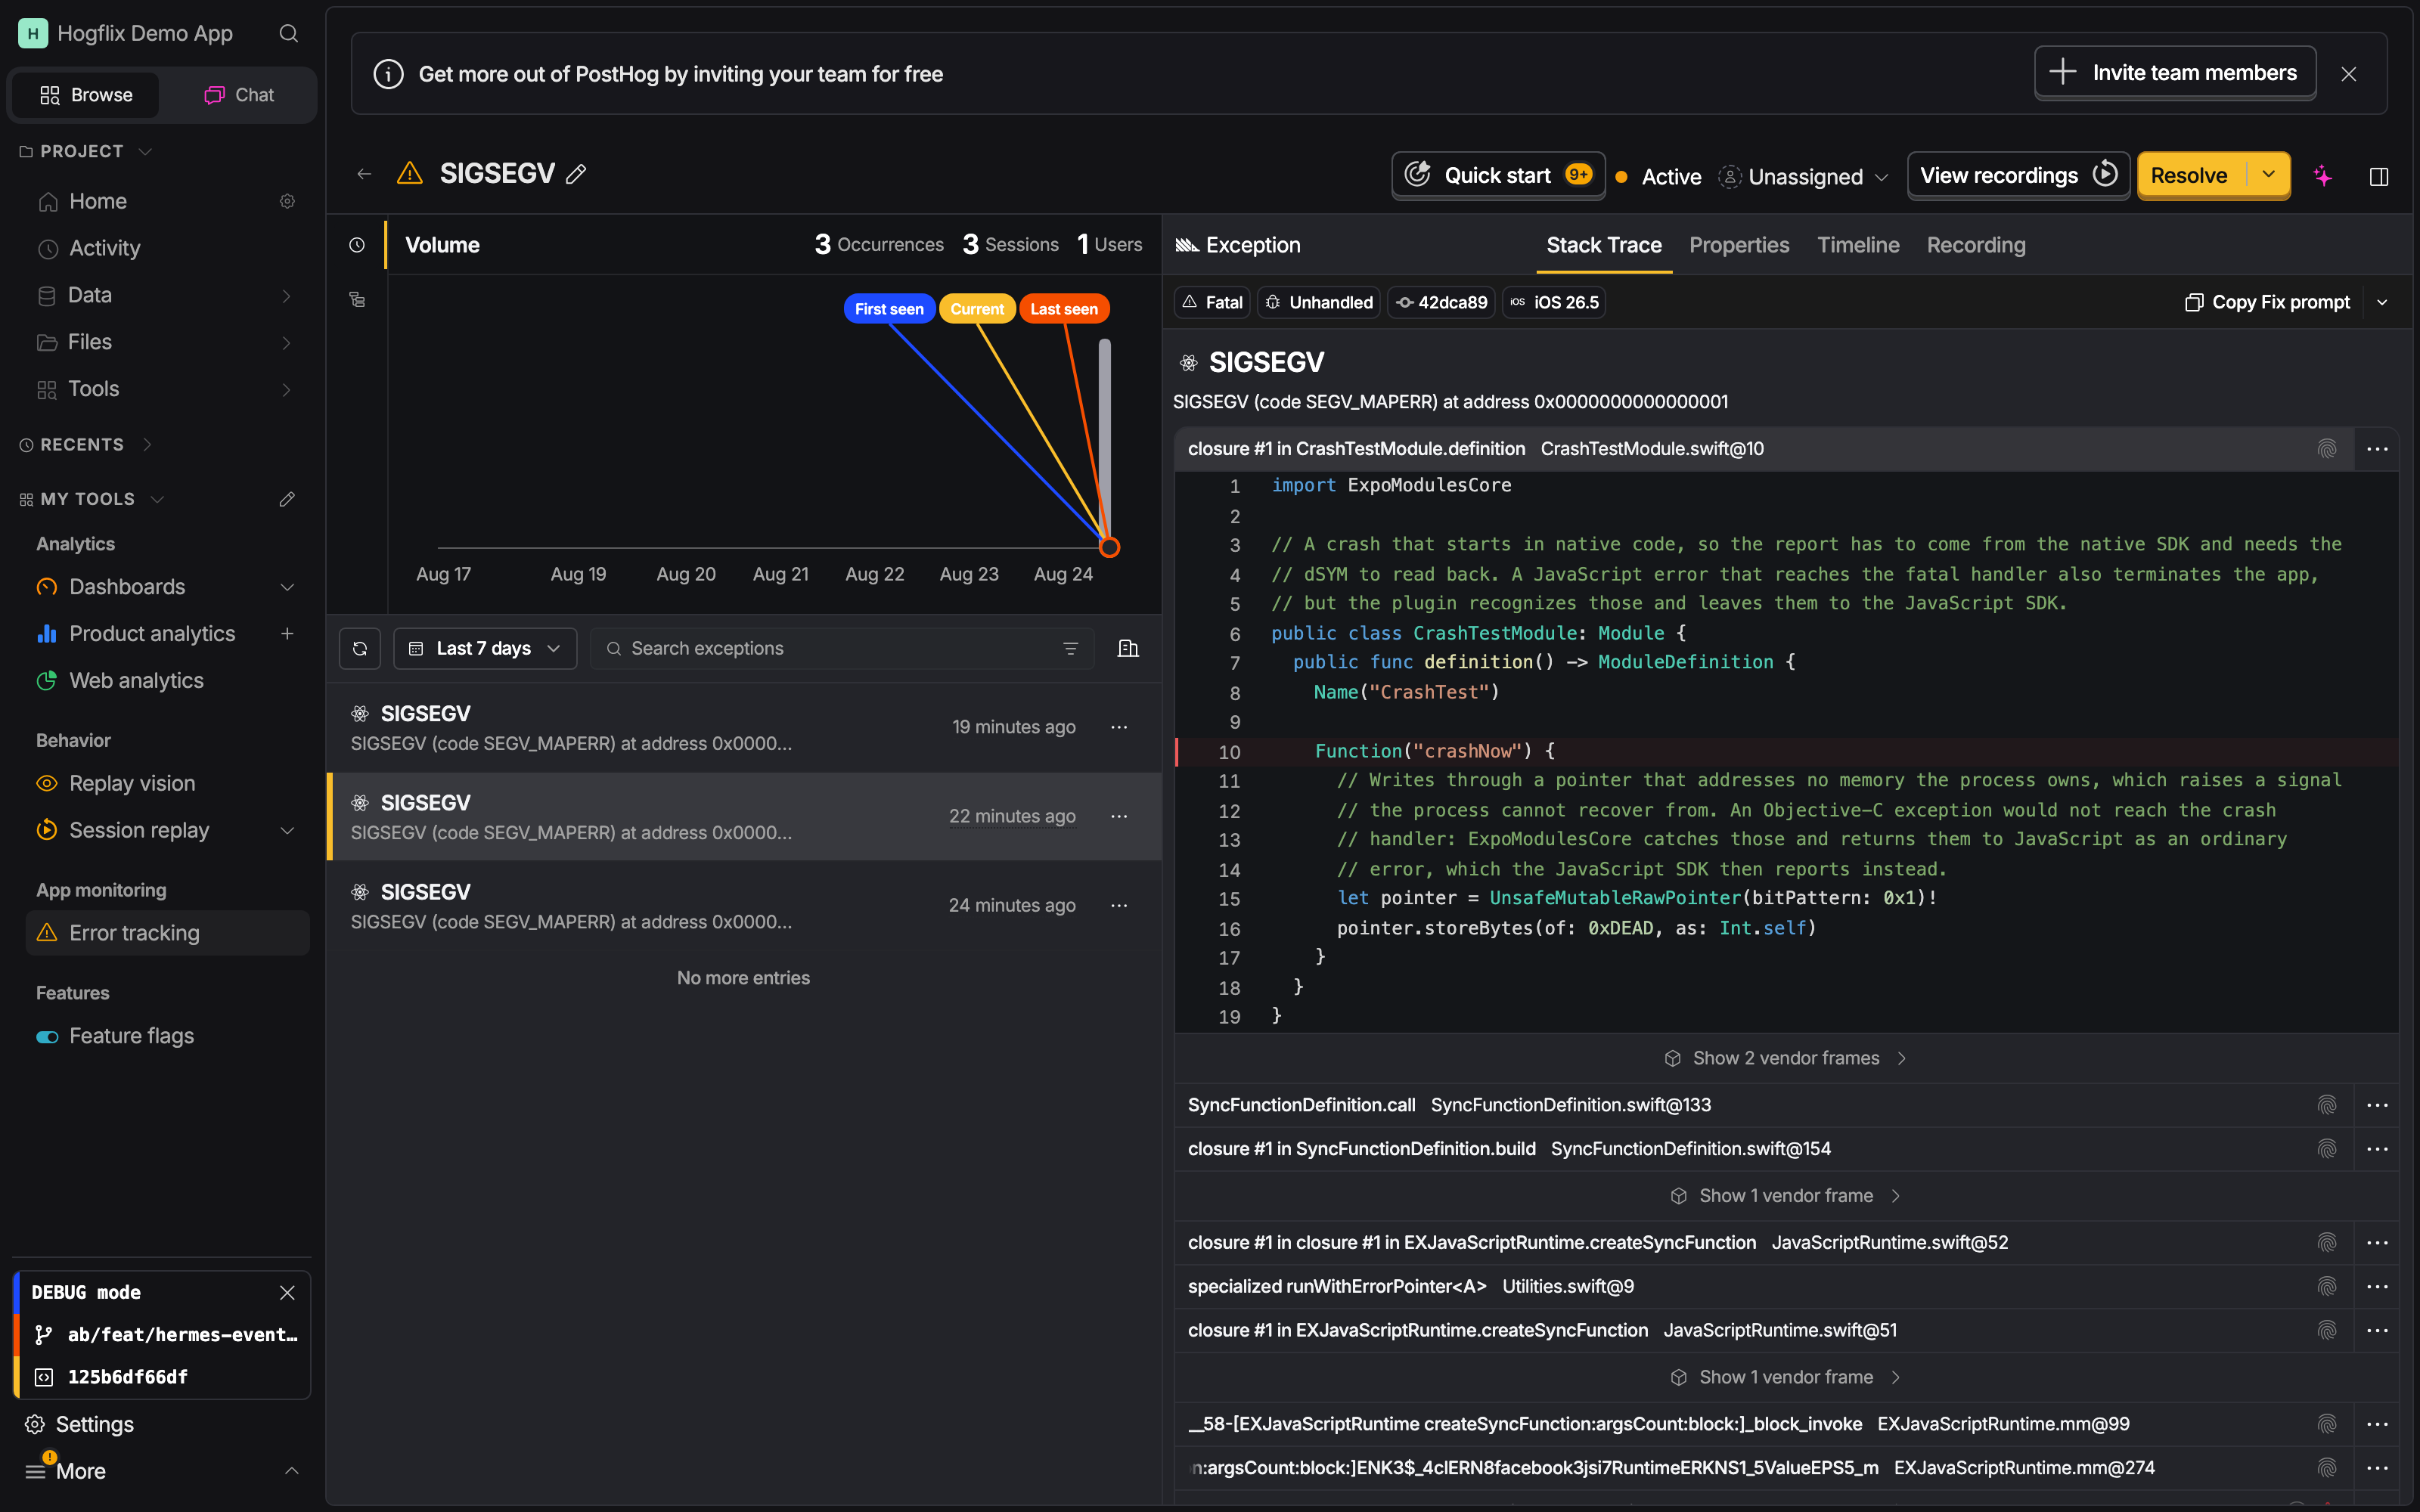Viewport: 2420px width, 1512px height.
Task: Open the filter icon in search exceptions
Action: point(1070,648)
